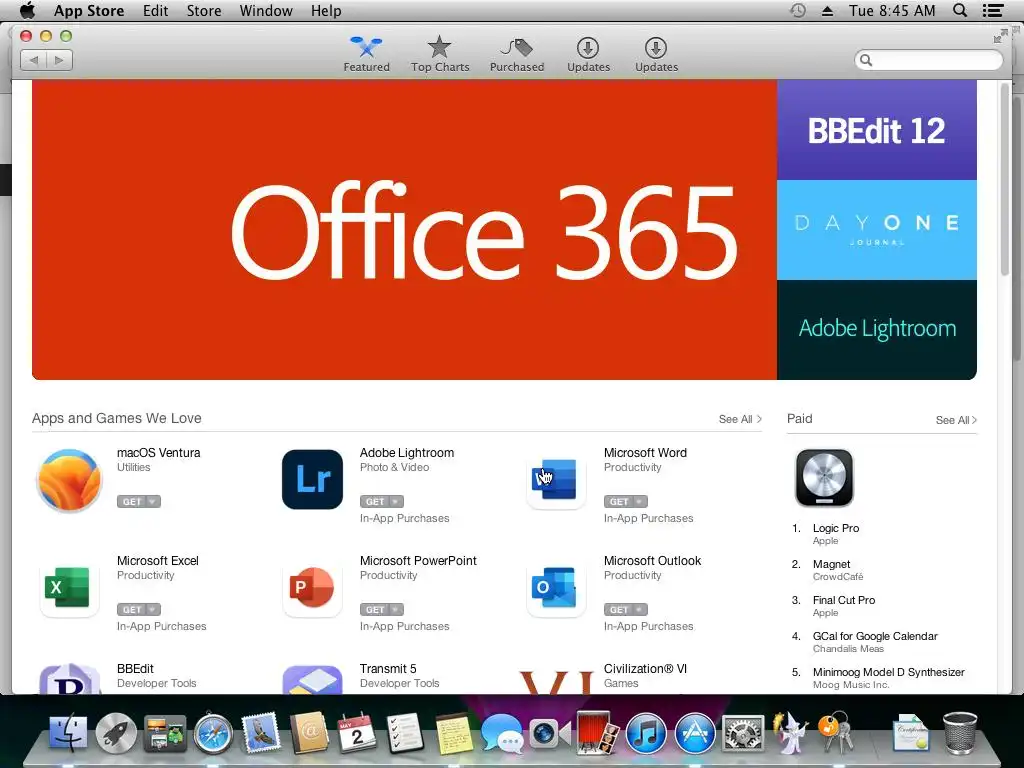Open the Microsoft Outlook title link

tap(652, 560)
